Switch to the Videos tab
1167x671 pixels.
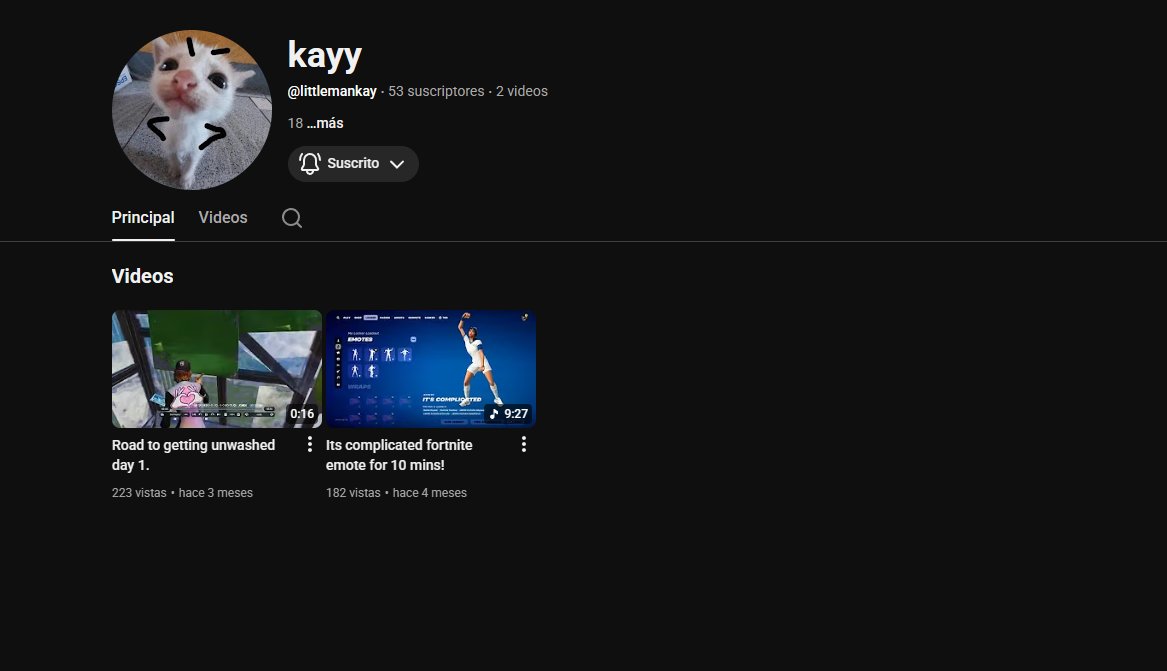click(223, 217)
